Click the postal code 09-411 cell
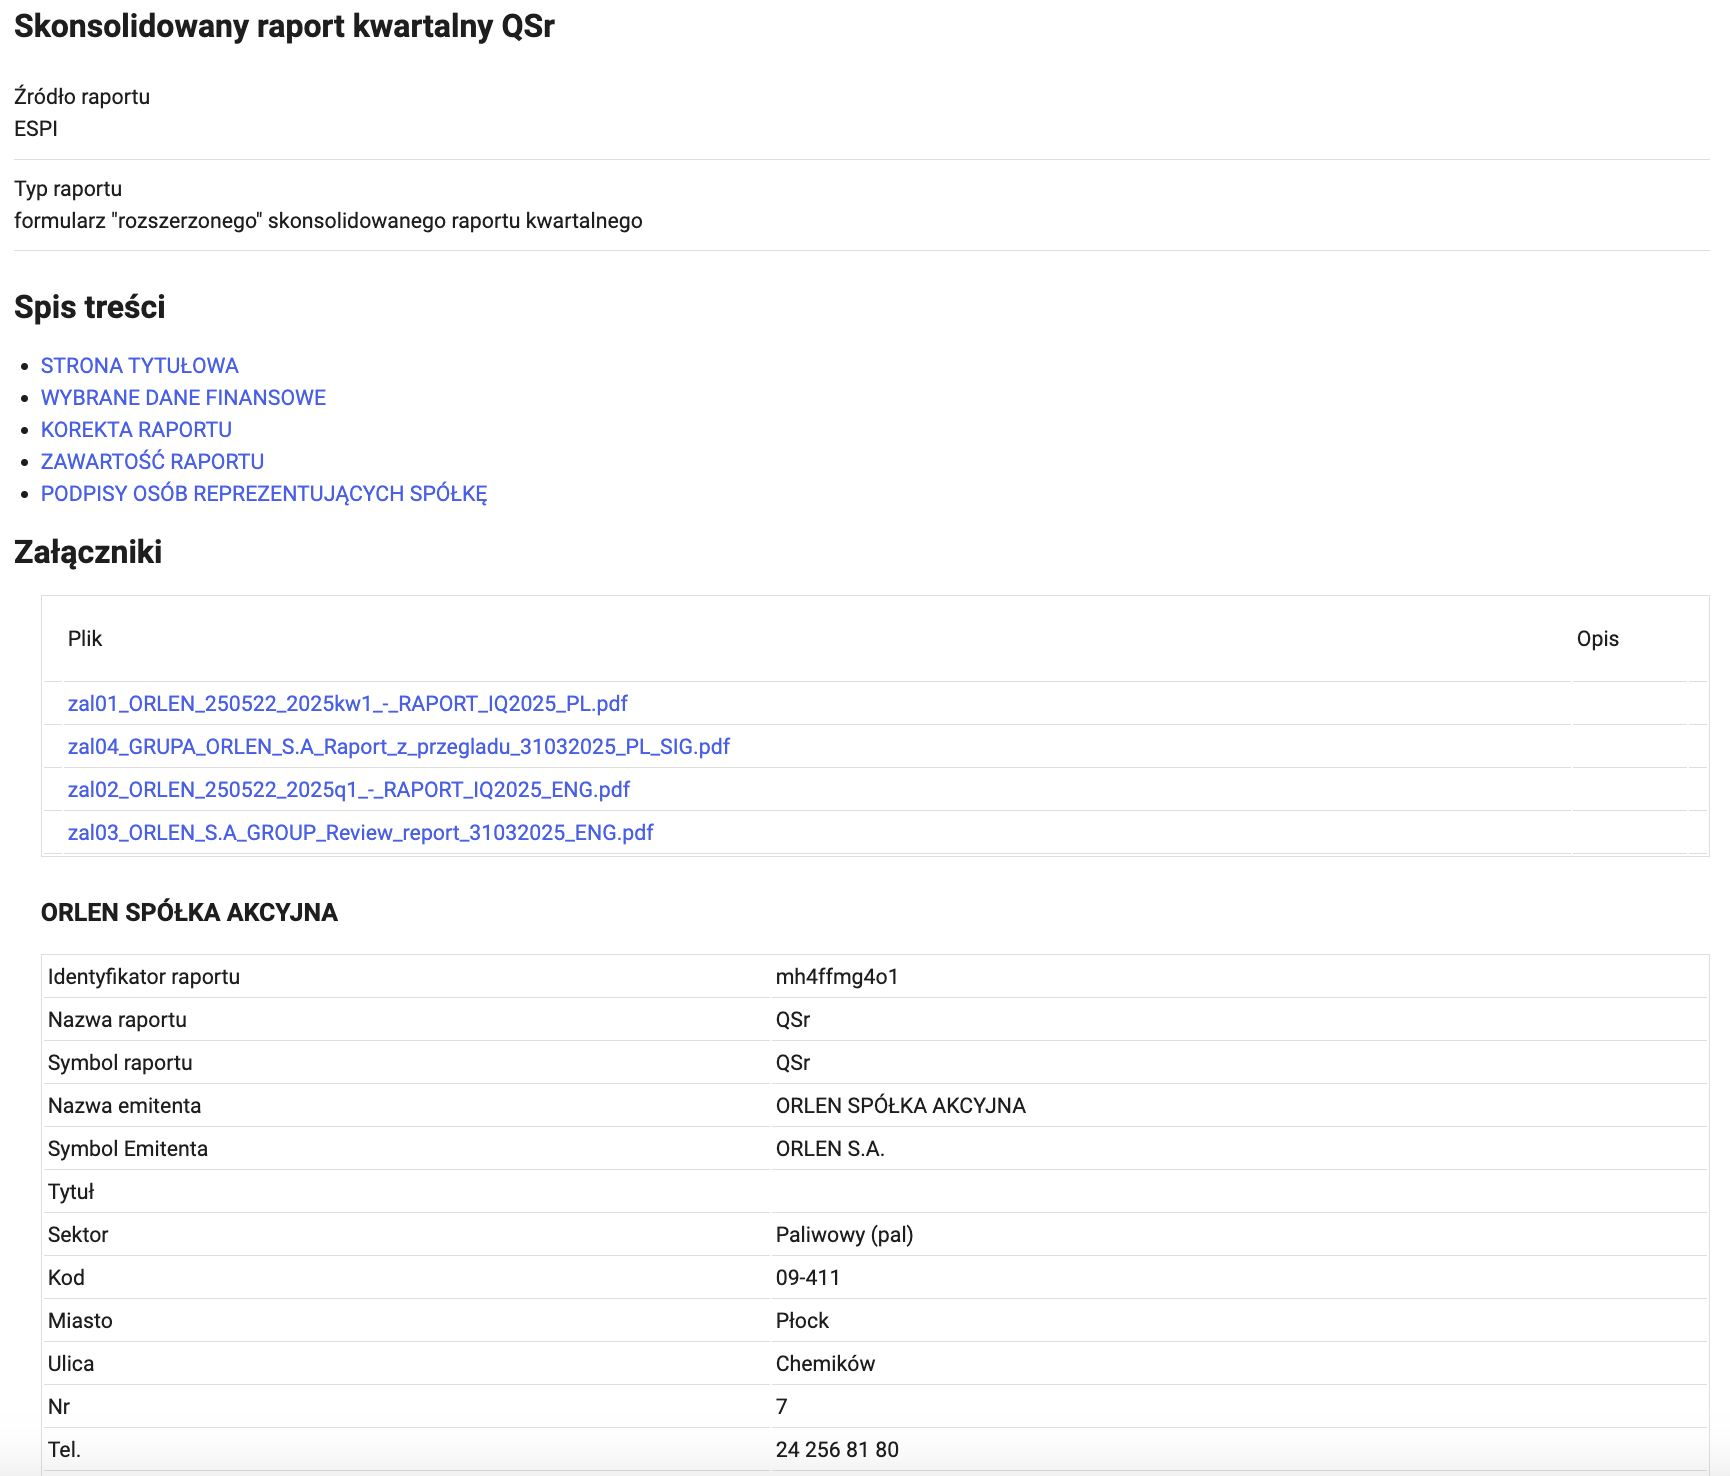This screenshot has height=1476, width=1730. [807, 1278]
